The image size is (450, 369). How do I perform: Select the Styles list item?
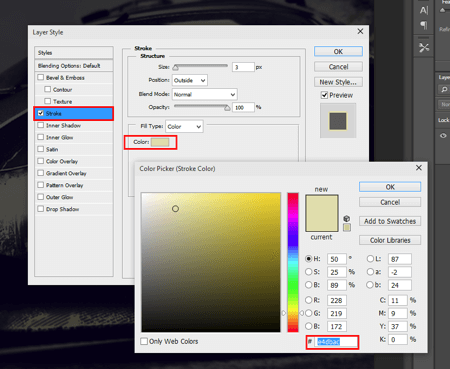click(x=74, y=53)
